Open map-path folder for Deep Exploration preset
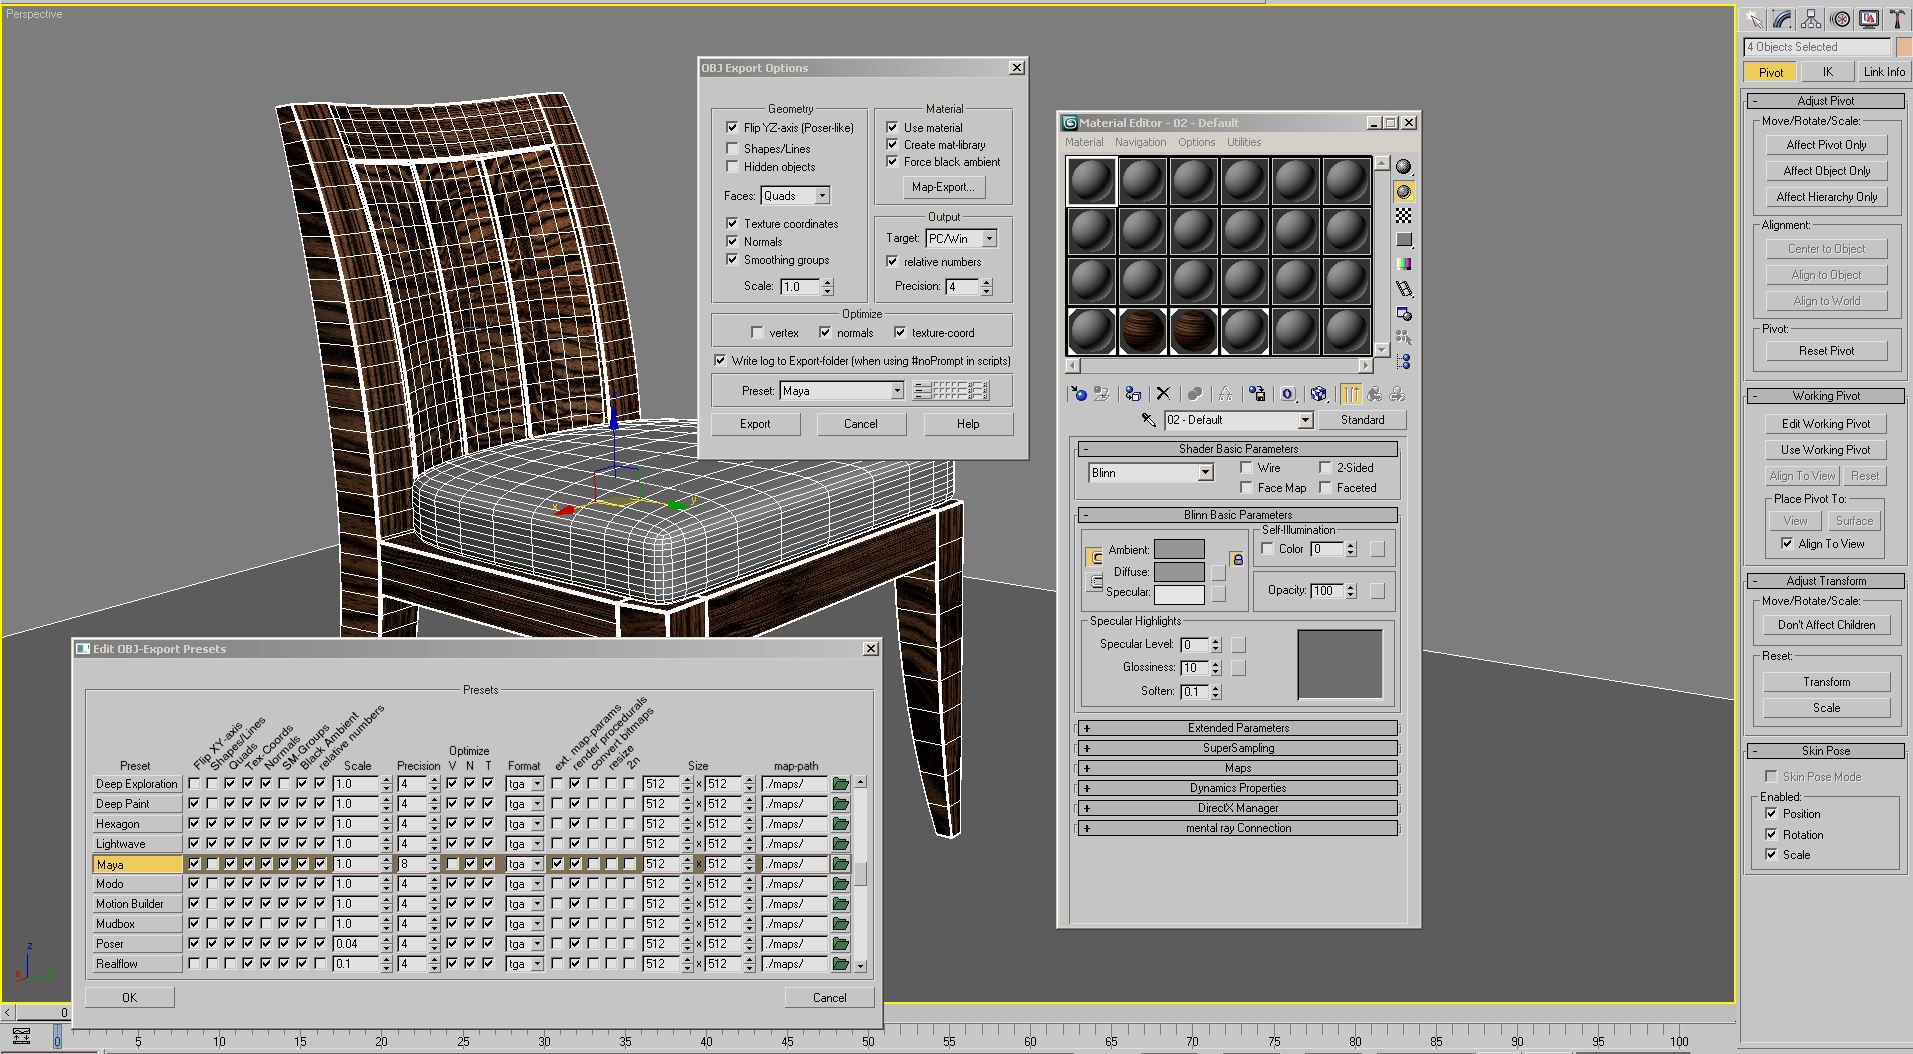Viewport: 1913px width, 1054px height. pos(840,784)
